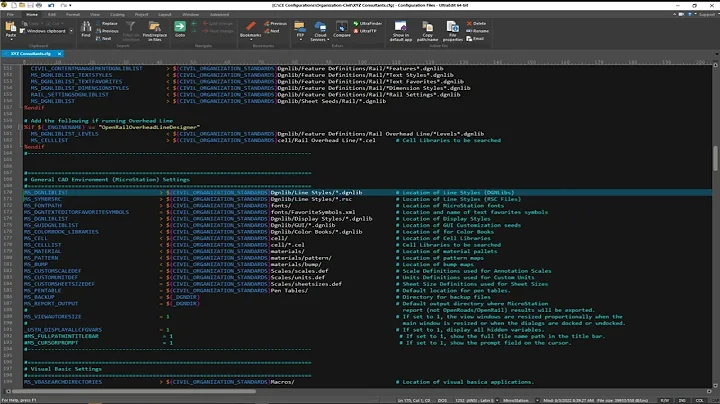Image resolution: width=720 pixels, height=404 pixels.
Task: Toggle COL column mode in status bar
Action: click(699, 401)
